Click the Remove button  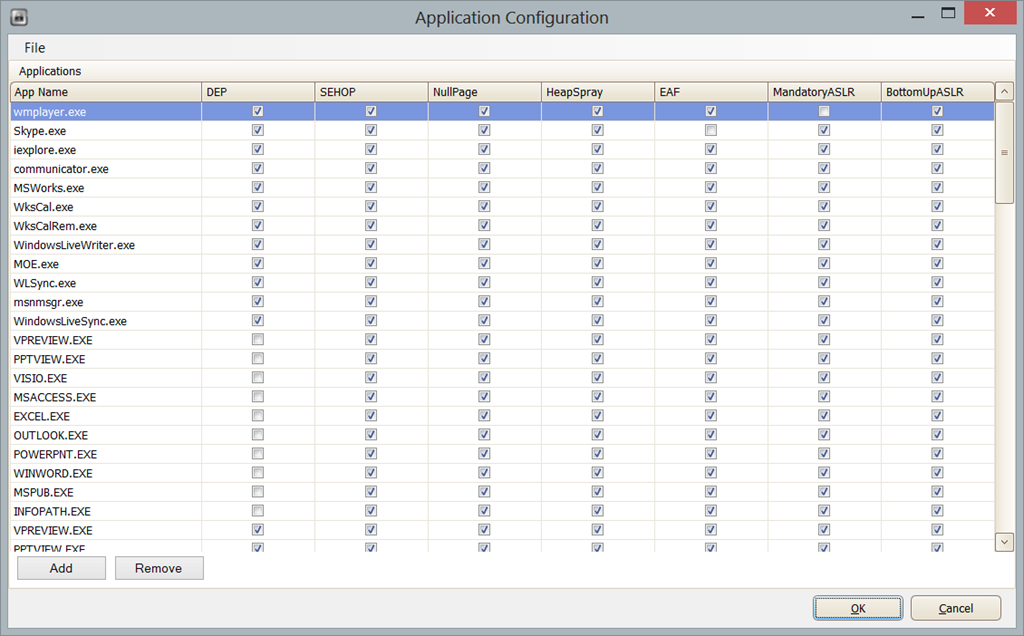tap(159, 568)
